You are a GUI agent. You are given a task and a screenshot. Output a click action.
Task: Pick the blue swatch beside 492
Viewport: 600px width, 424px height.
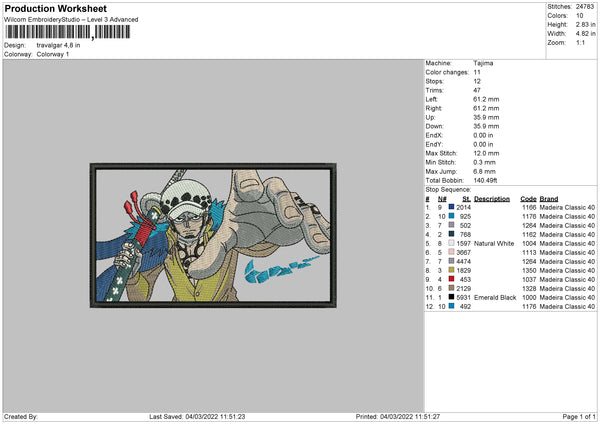pos(452,306)
